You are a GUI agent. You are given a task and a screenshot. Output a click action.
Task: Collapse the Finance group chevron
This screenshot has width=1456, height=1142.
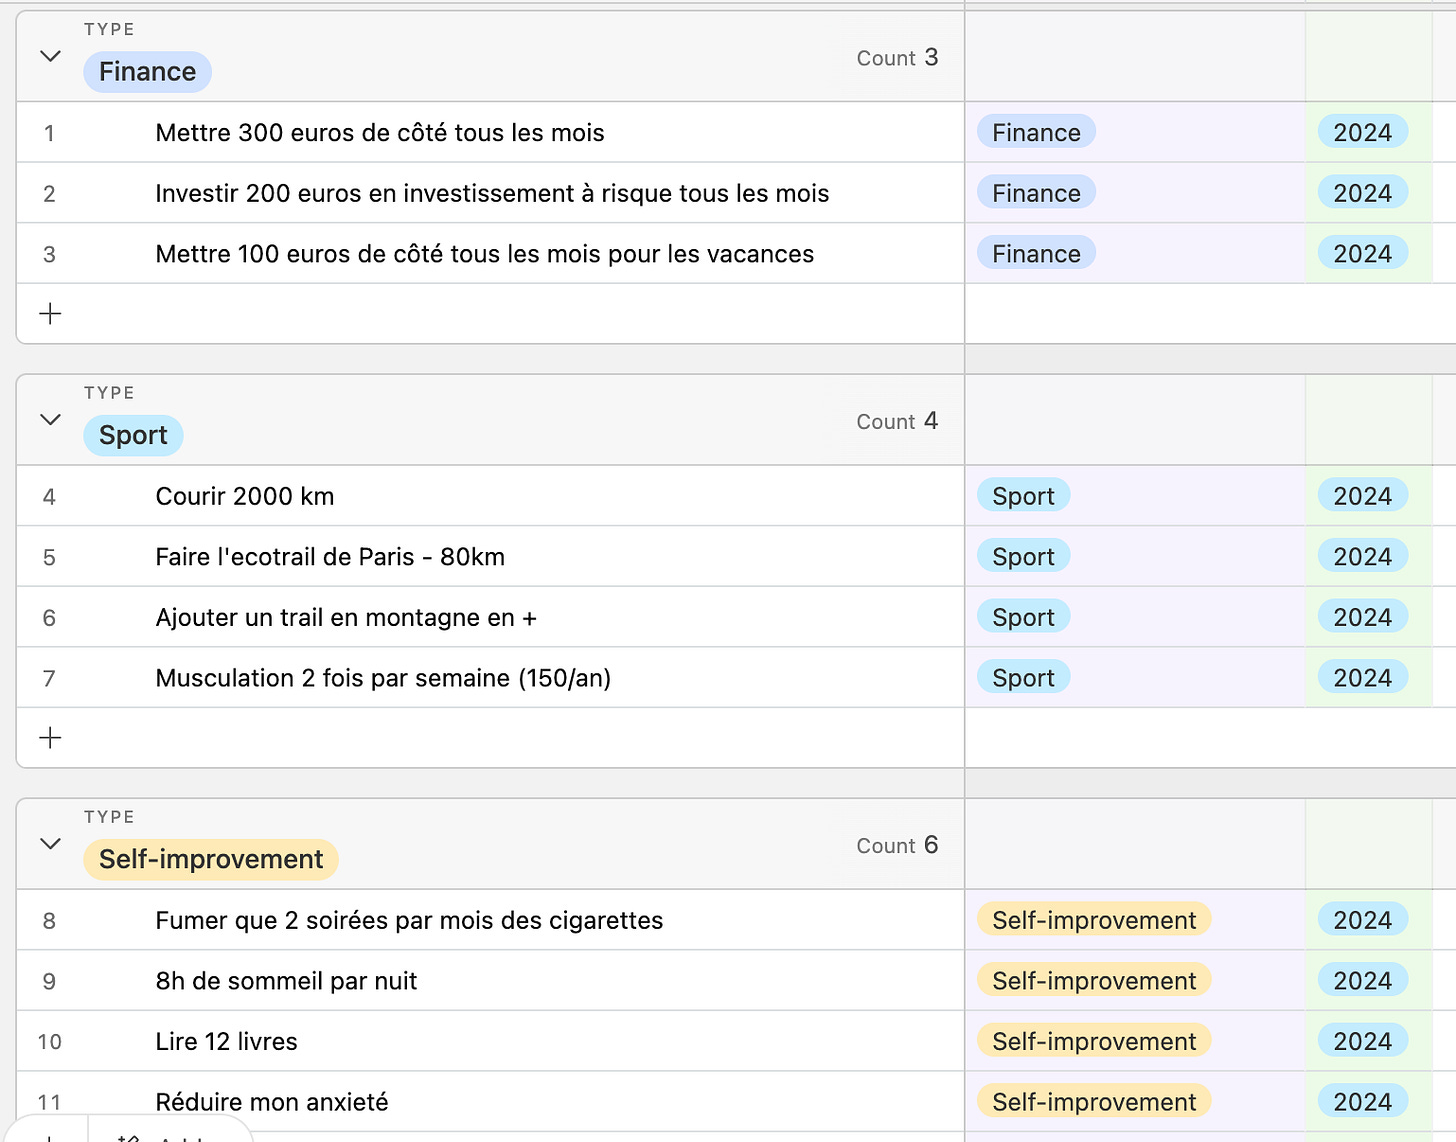50,56
